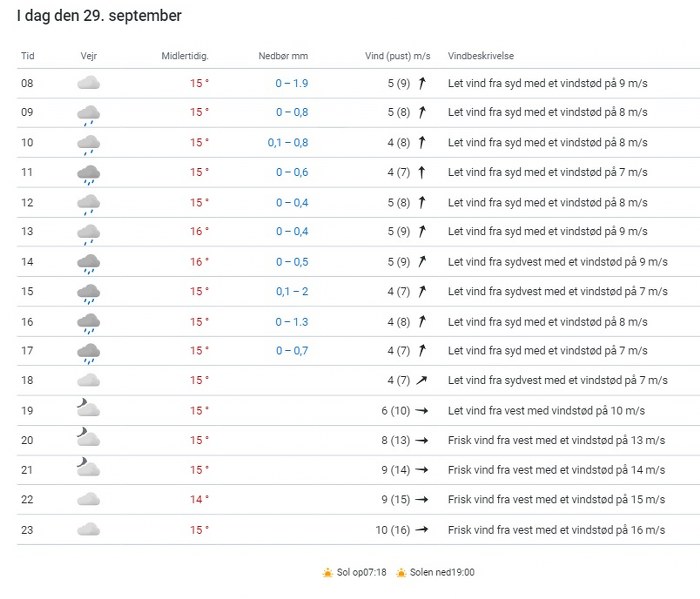This screenshot has width=700, height=599.
Task: Click the south wind arrow at 10
Action: coord(421,142)
